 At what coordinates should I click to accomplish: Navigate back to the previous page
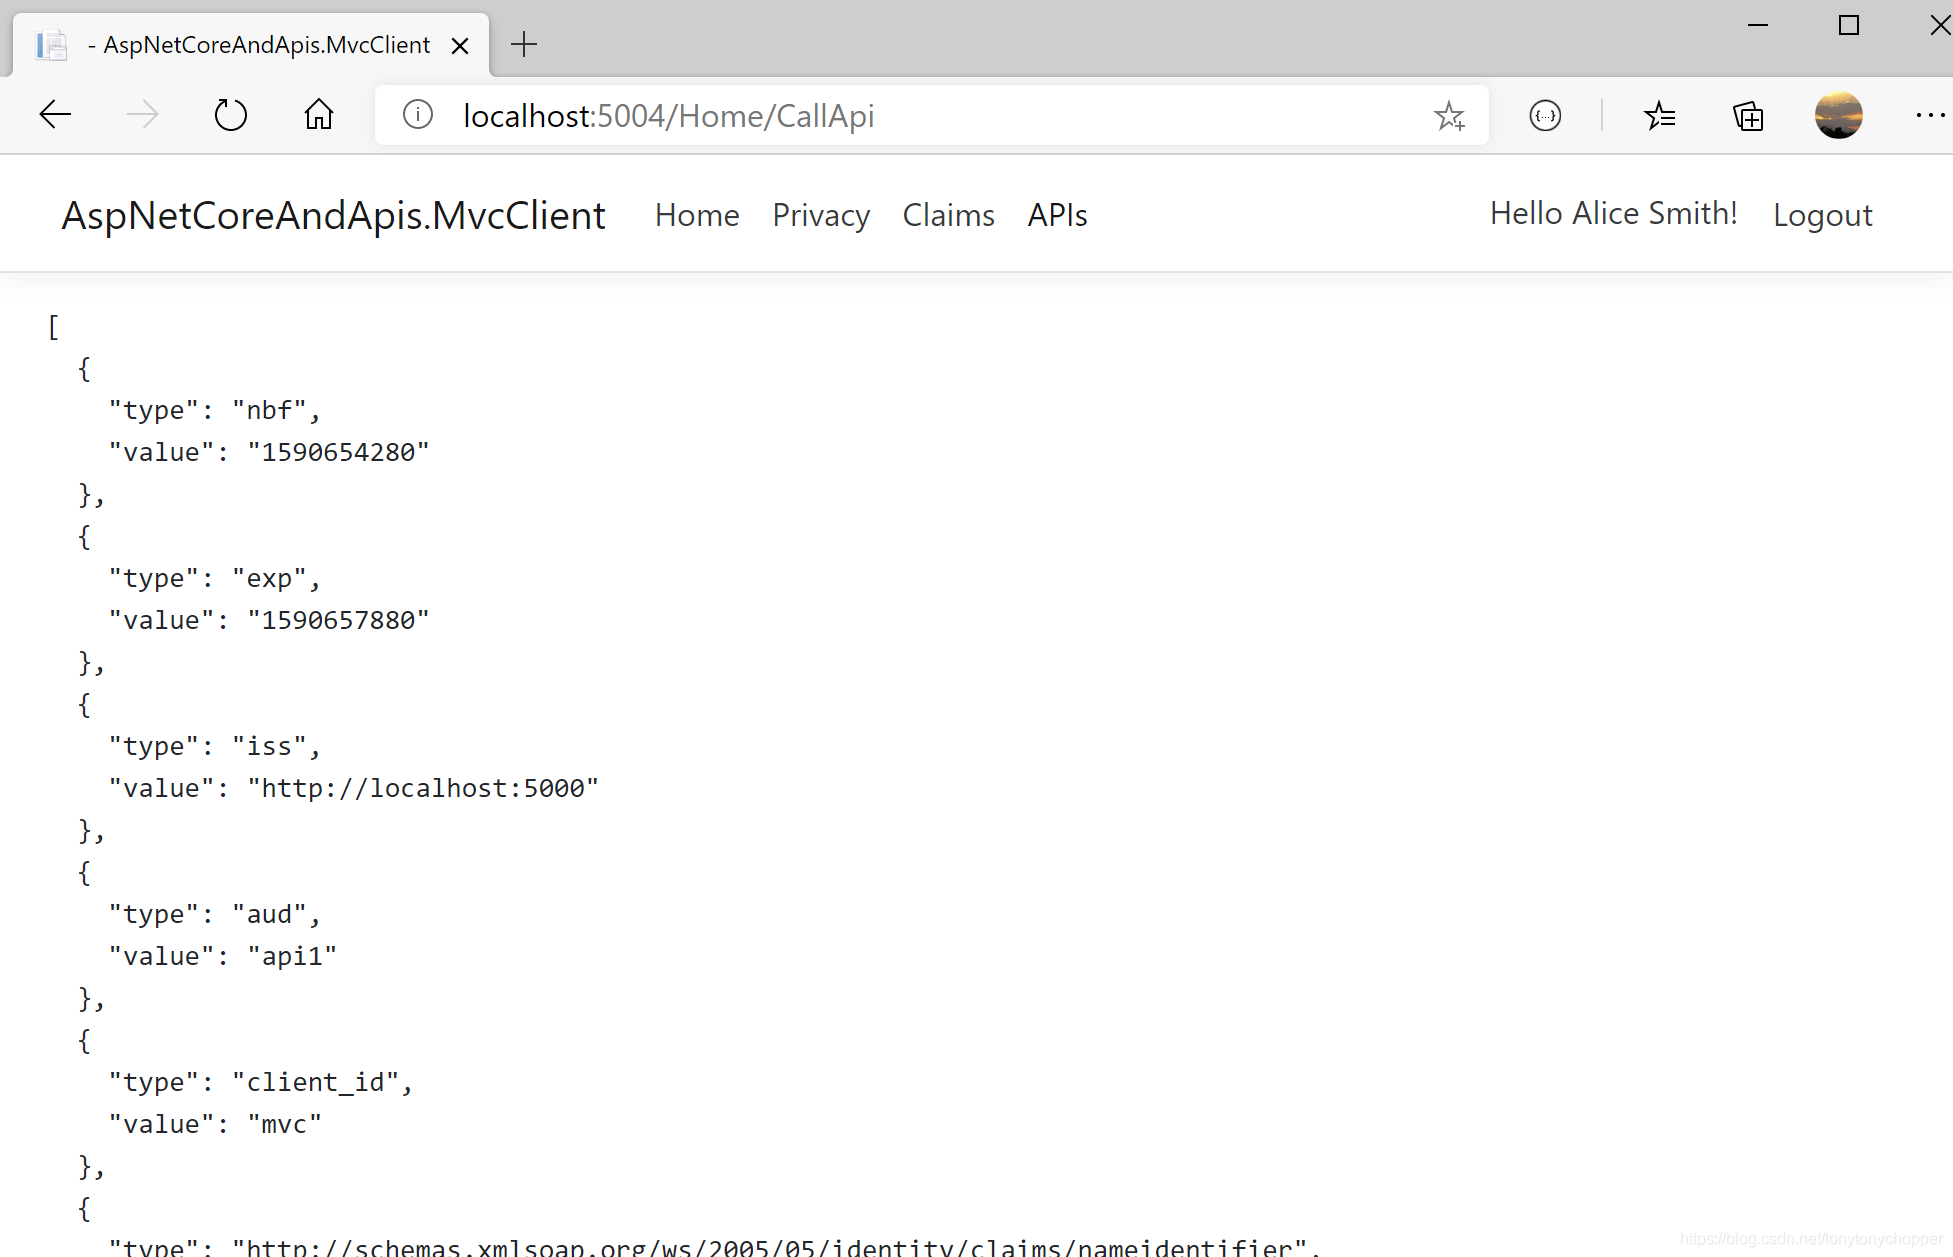pyautogui.click(x=55, y=114)
